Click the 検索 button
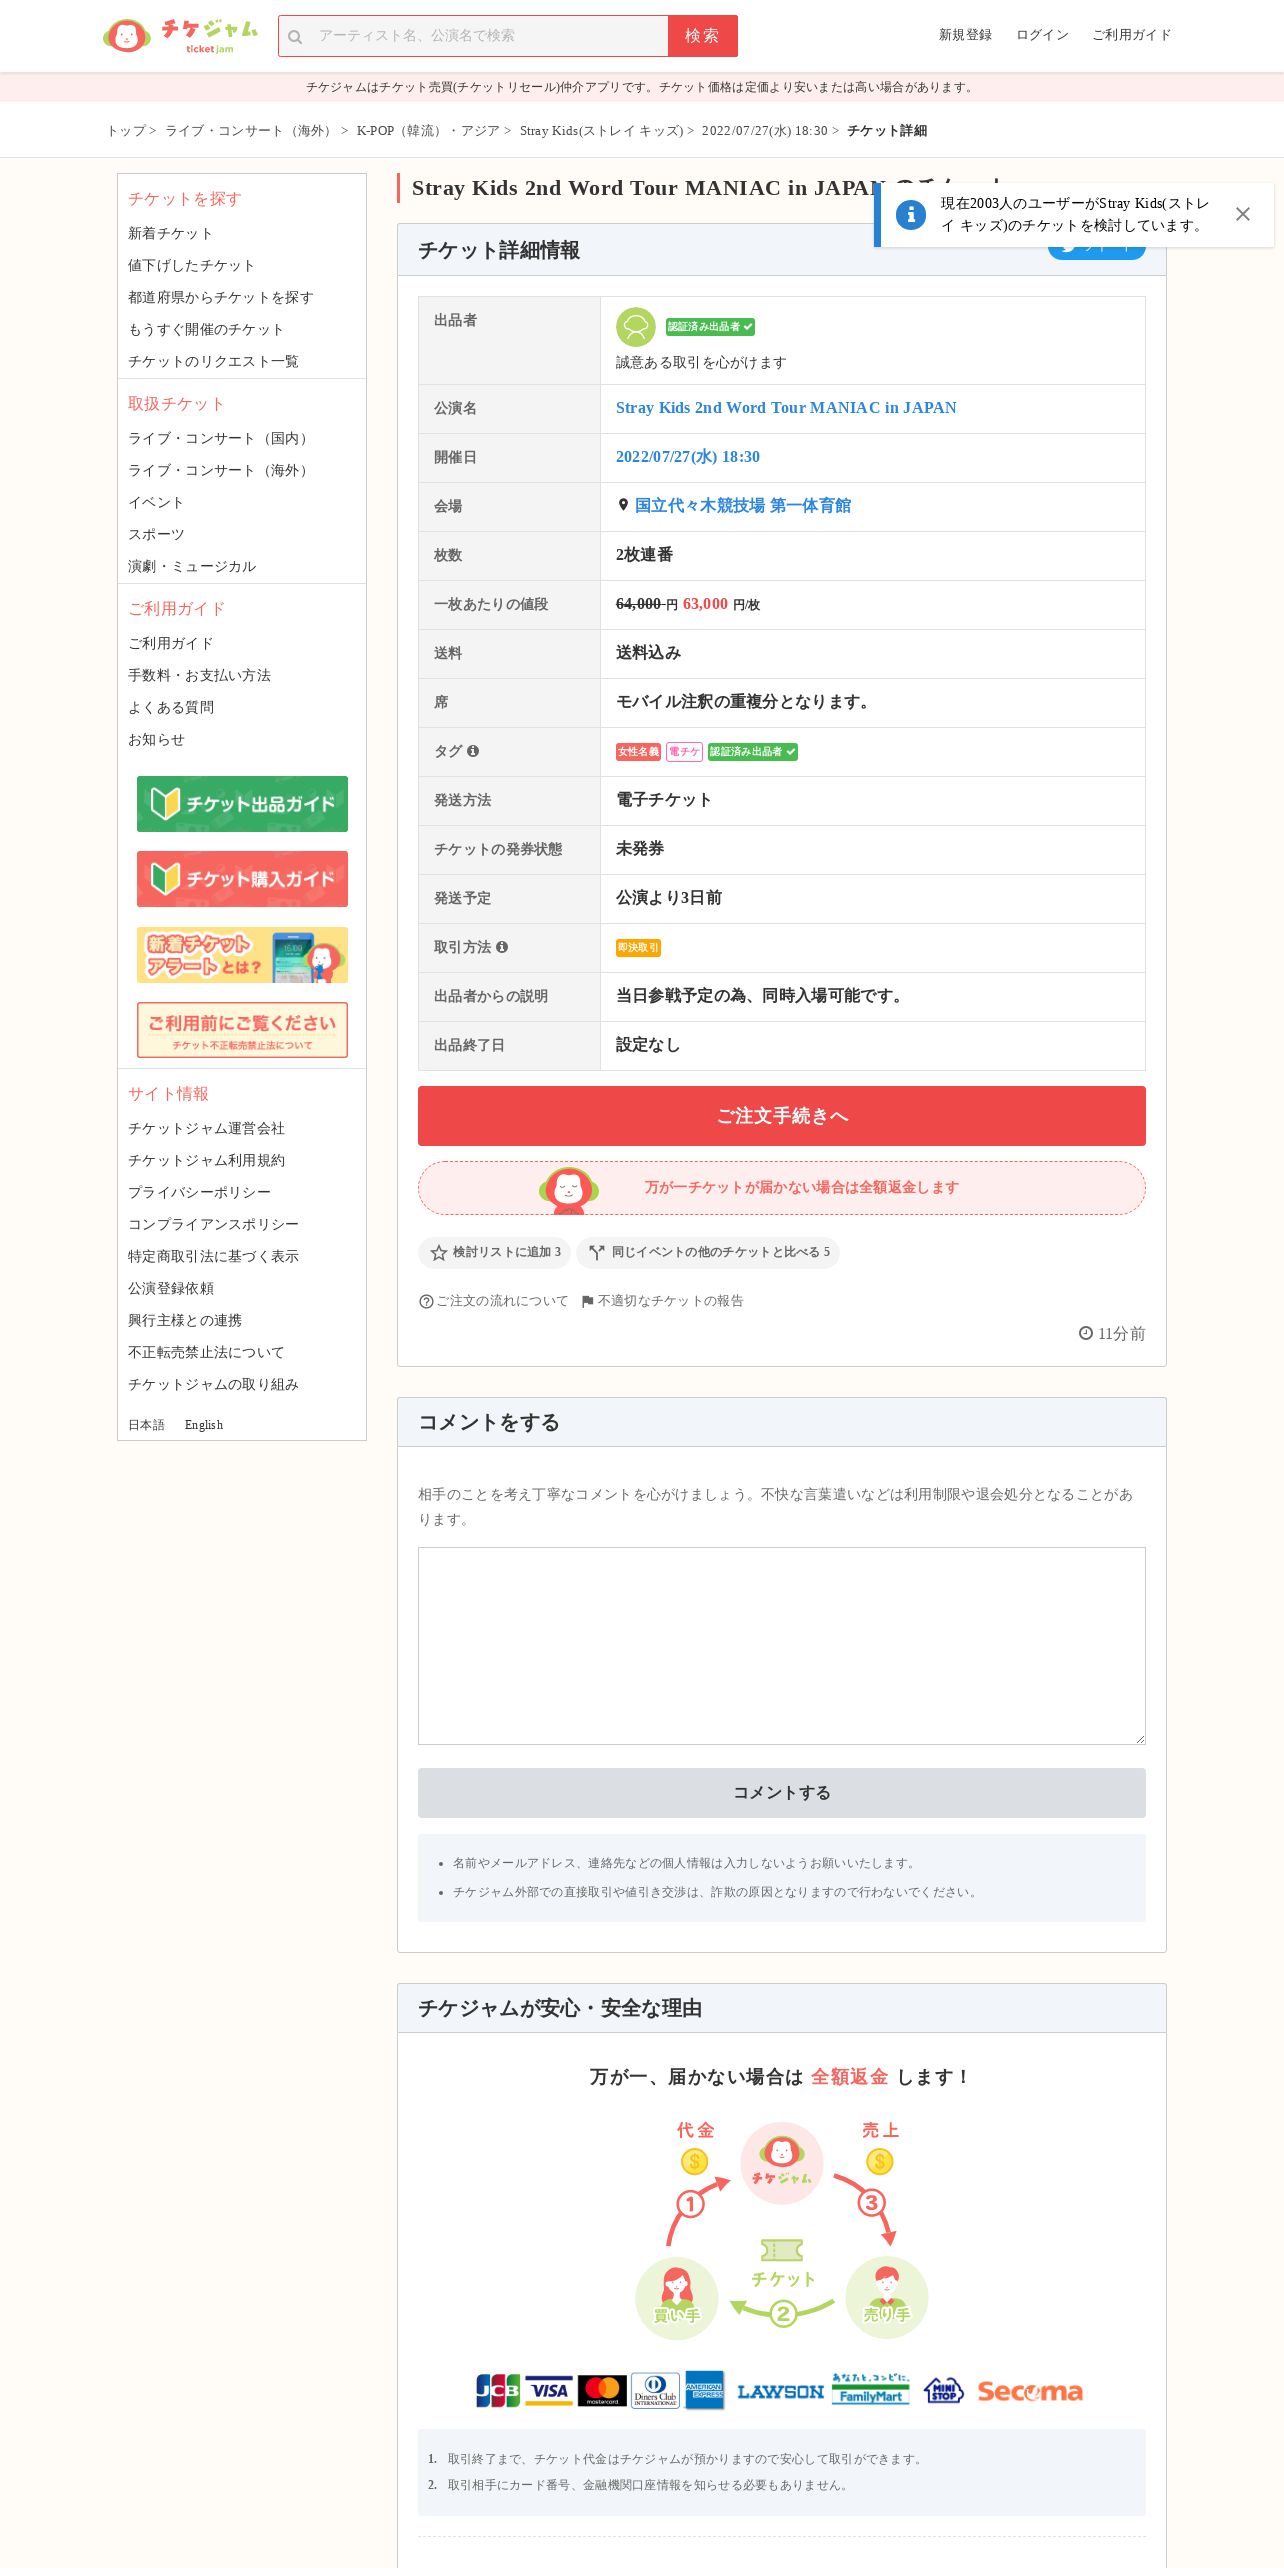The width and height of the screenshot is (1284, 2568). pos(703,36)
